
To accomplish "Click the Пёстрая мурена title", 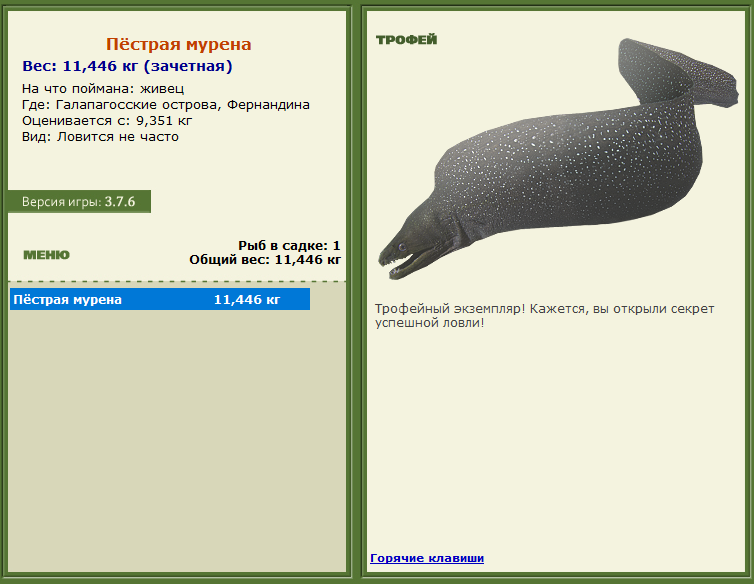I will click(178, 44).
